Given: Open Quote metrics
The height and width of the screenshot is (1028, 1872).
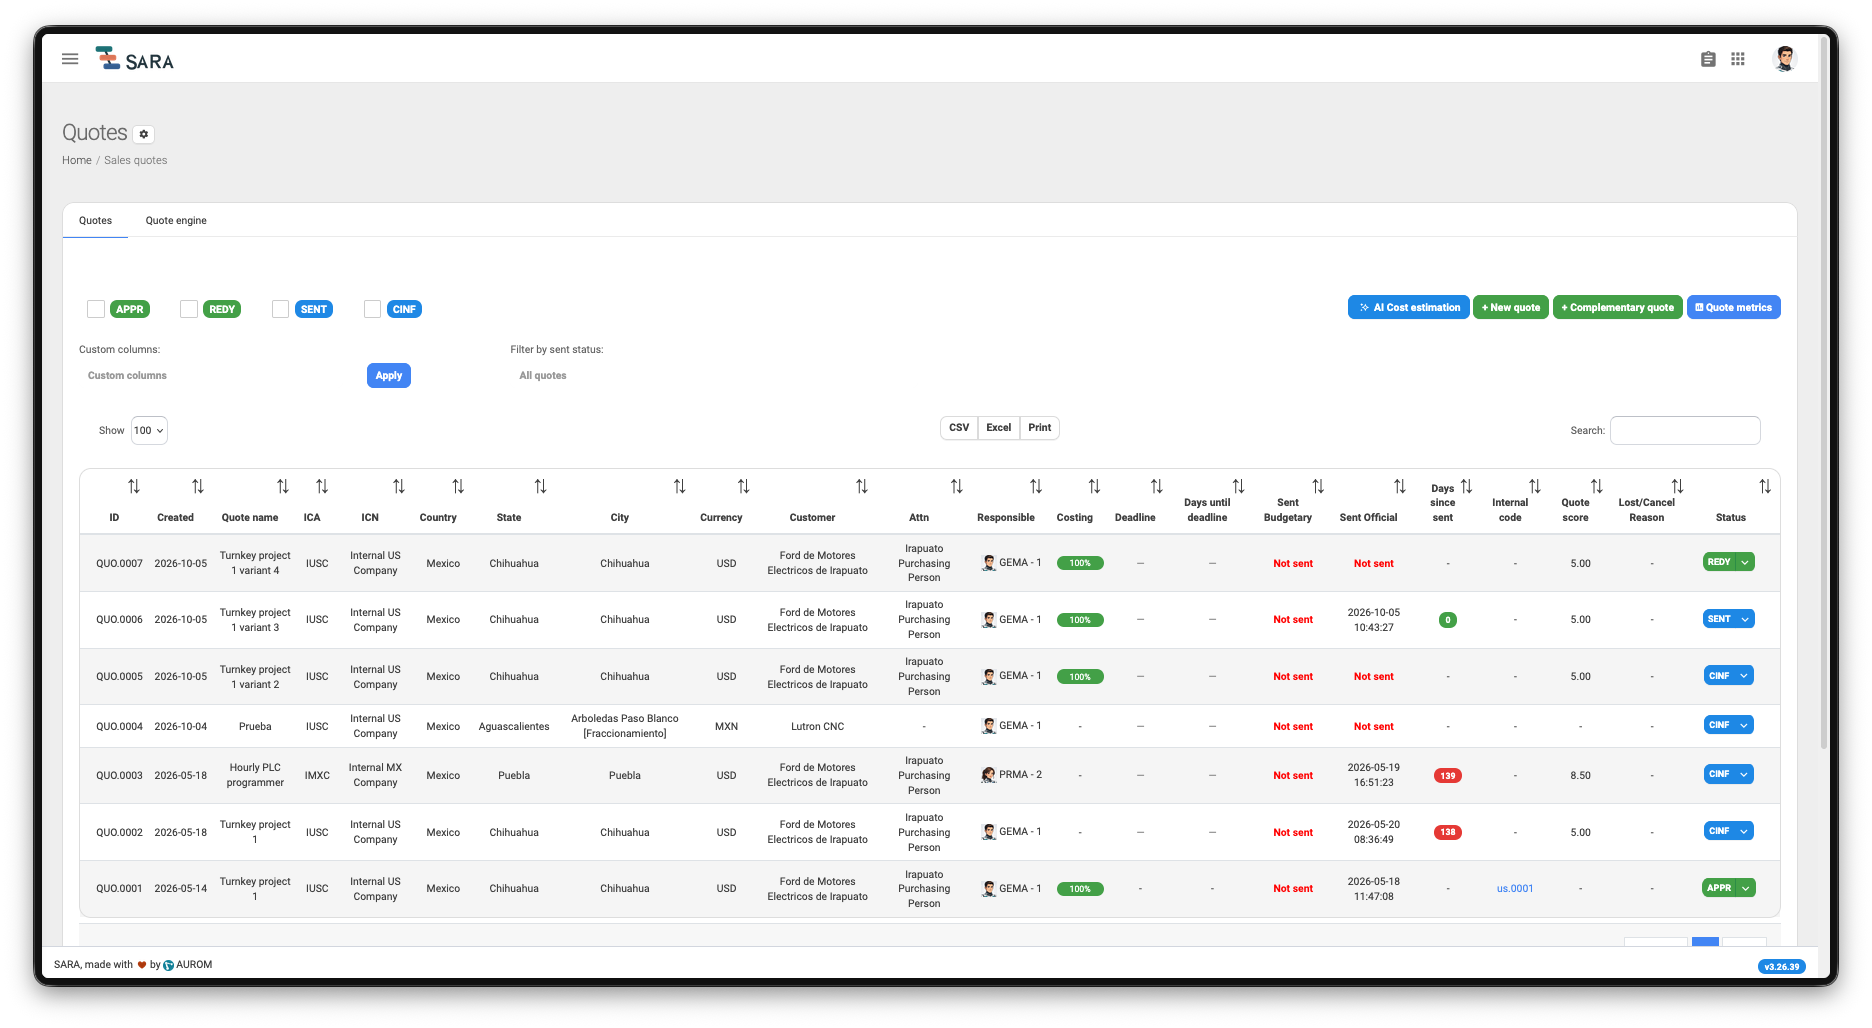Looking at the screenshot, I should coord(1734,308).
